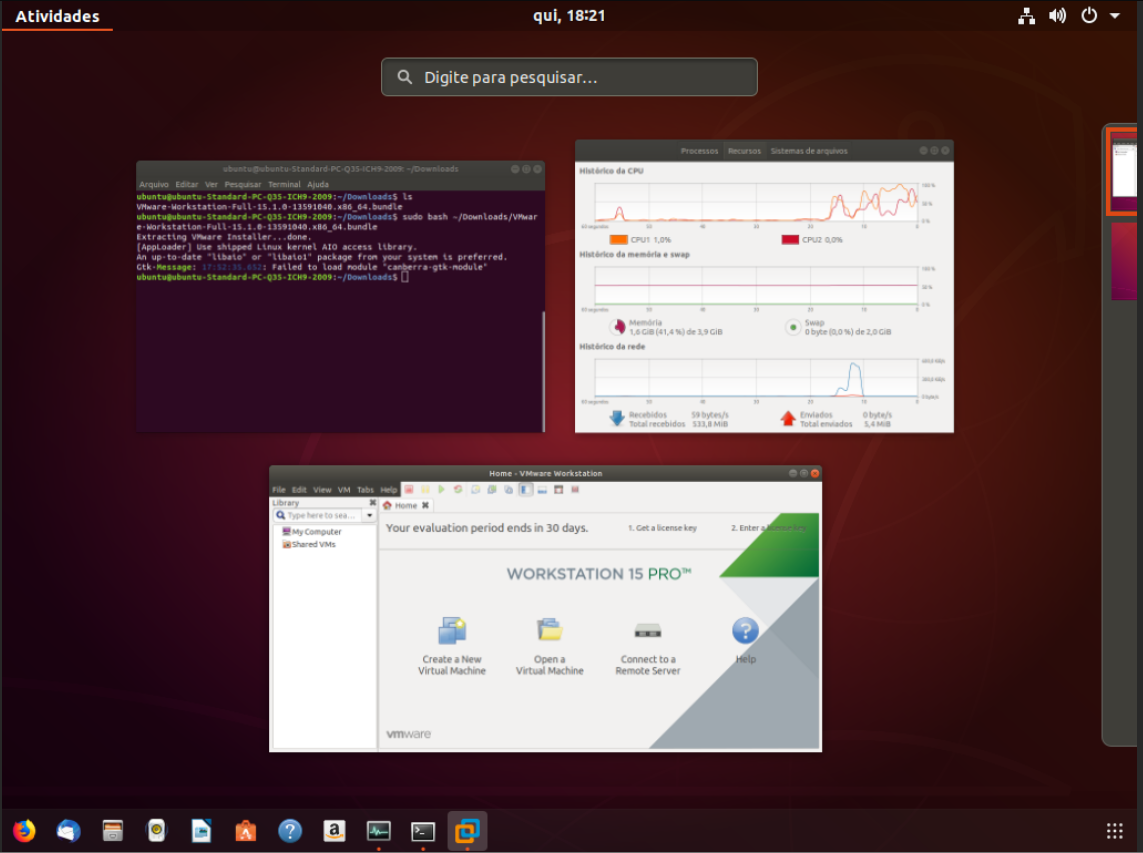Screen dimensions: 1143x853
Task: Open Terminal from the dock
Action: (423, 830)
